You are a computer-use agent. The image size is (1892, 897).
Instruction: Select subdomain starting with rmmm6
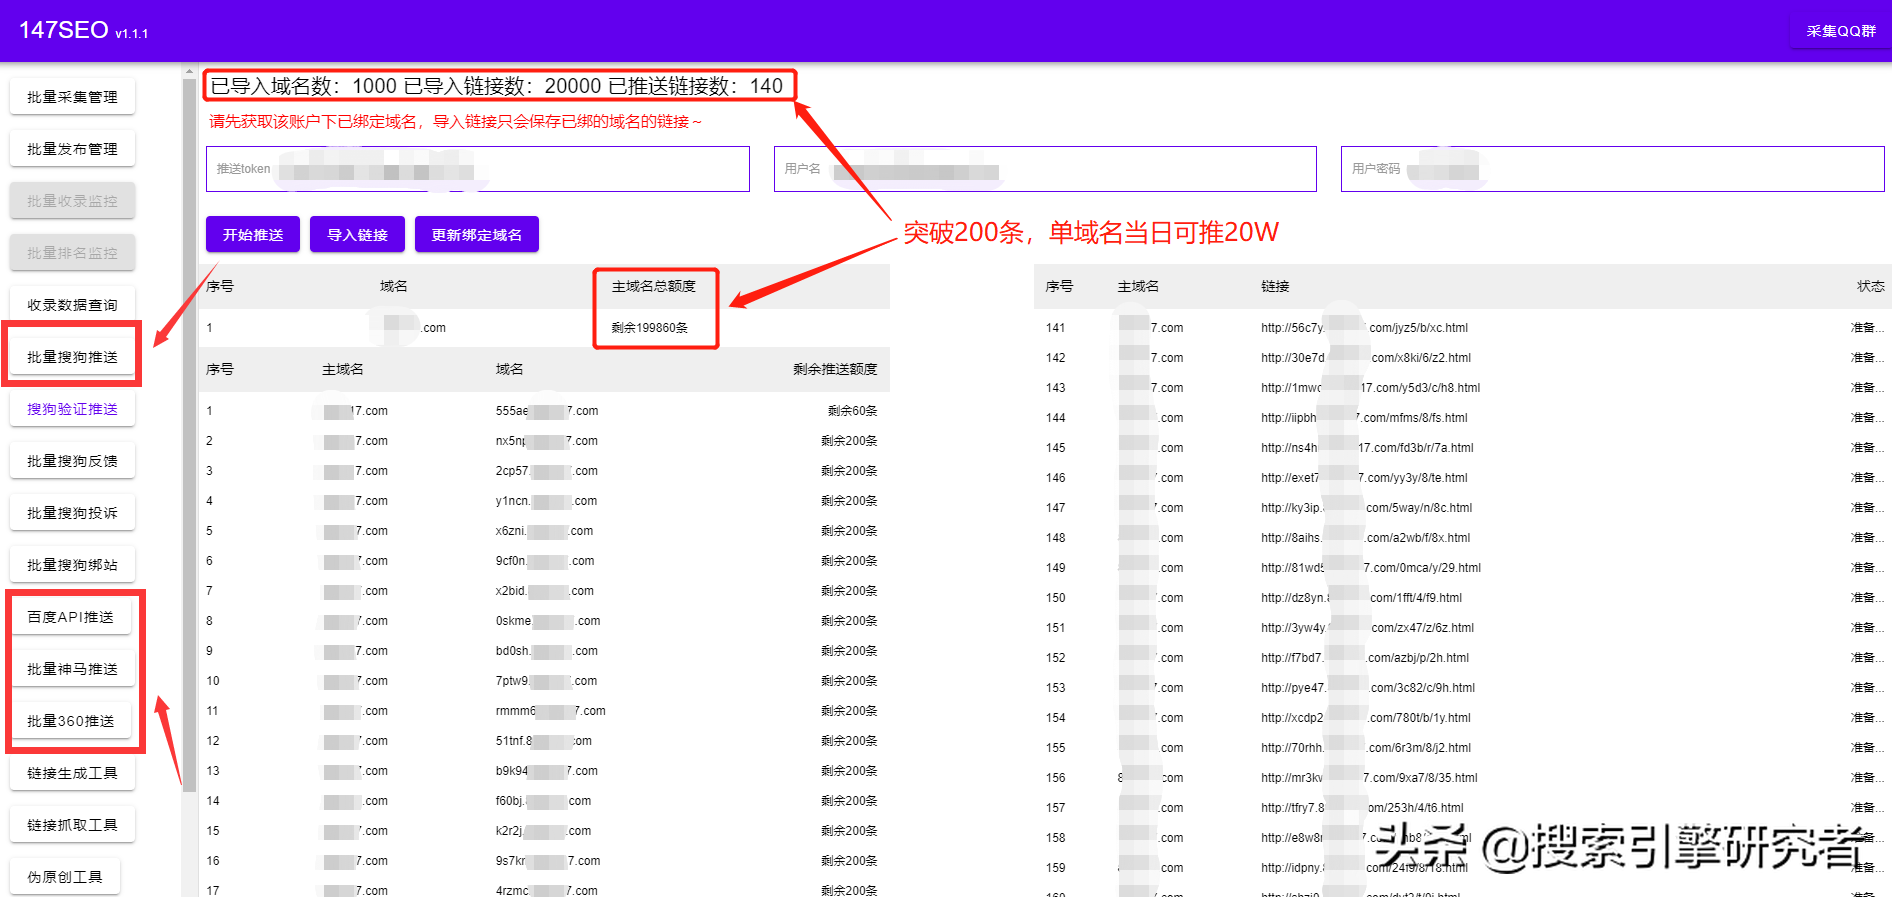pyautogui.click(x=550, y=711)
